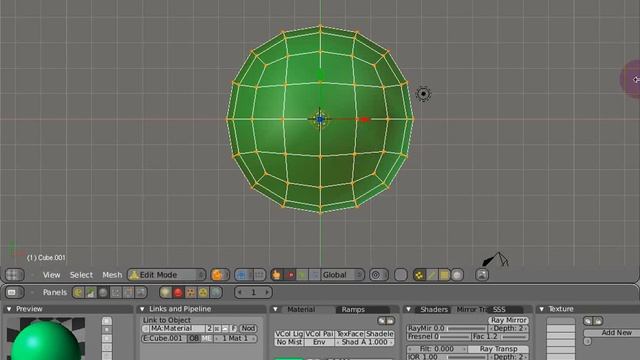Image resolution: width=640 pixels, height=360 pixels.
Task: Toggle TexFace option
Action: [x=350, y=334]
